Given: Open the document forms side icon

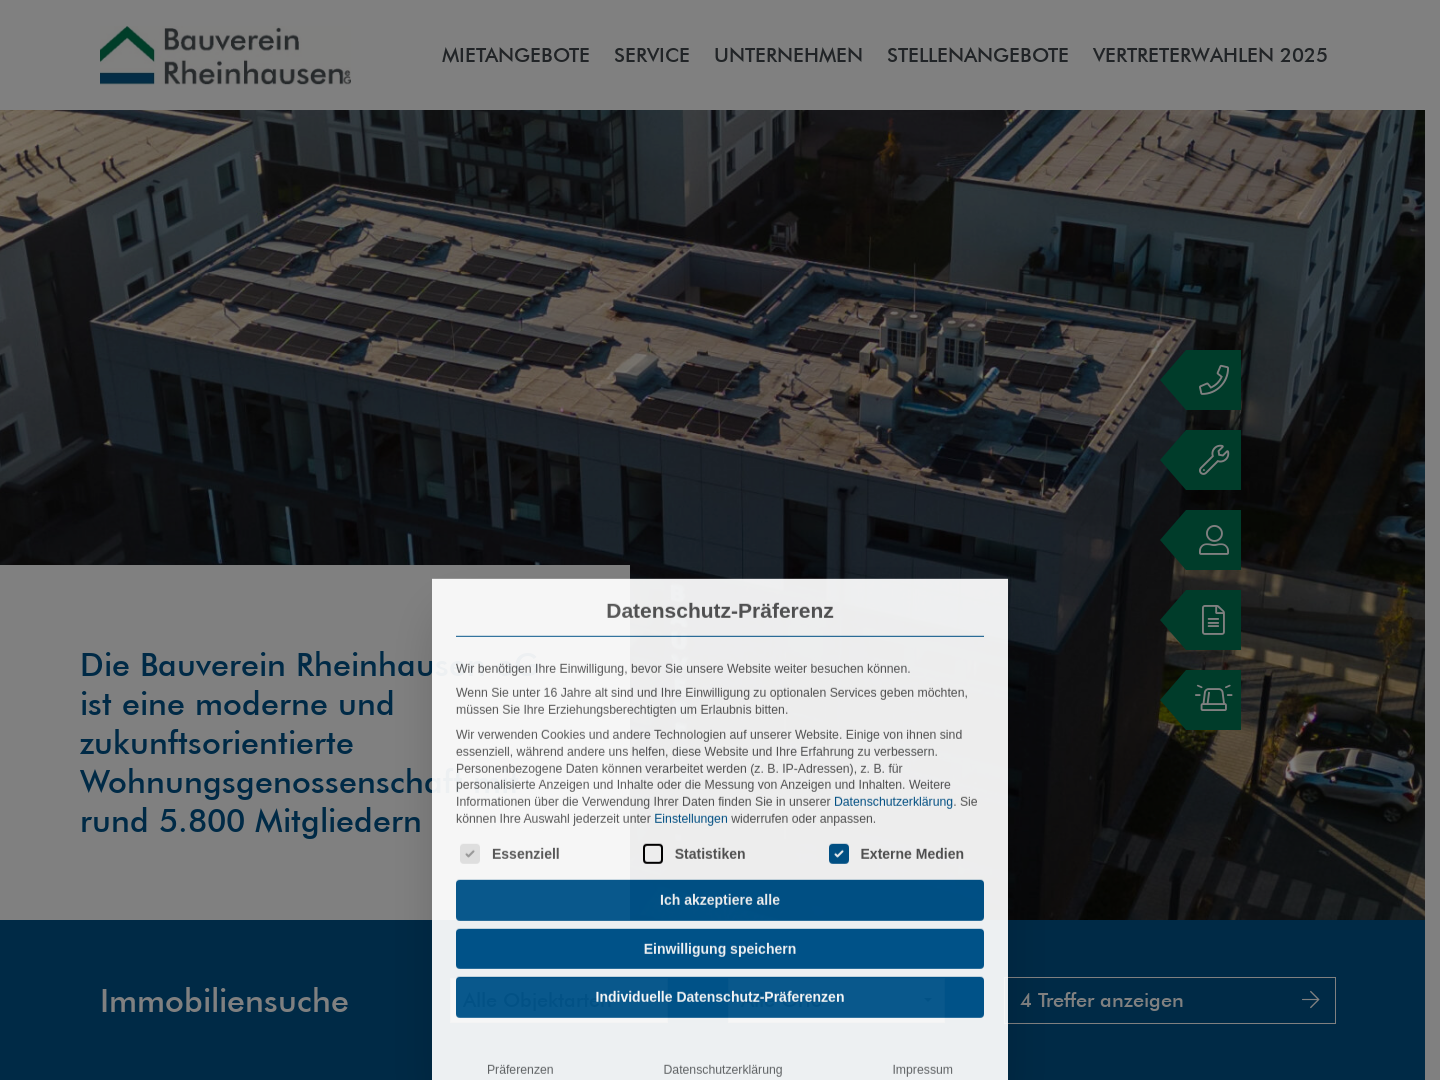Looking at the screenshot, I should pyautogui.click(x=1202, y=620).
